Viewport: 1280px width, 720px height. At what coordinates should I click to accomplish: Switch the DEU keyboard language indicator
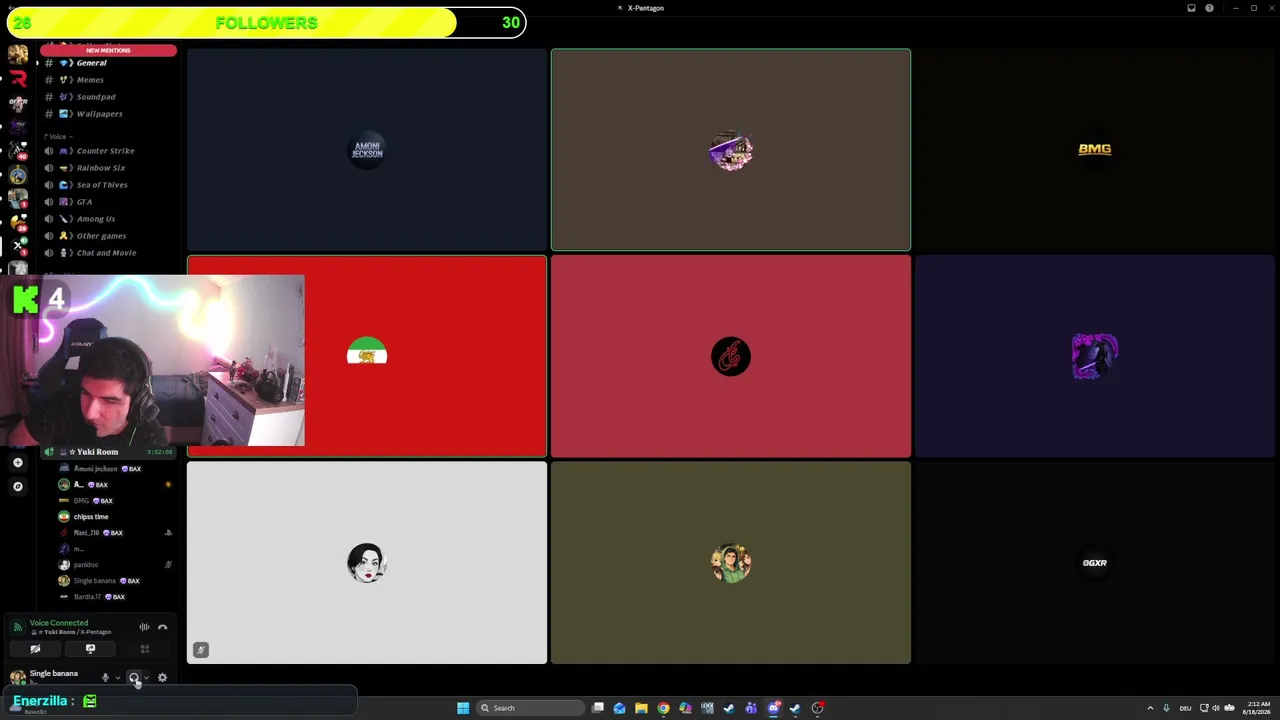[x=1184, y=708]
